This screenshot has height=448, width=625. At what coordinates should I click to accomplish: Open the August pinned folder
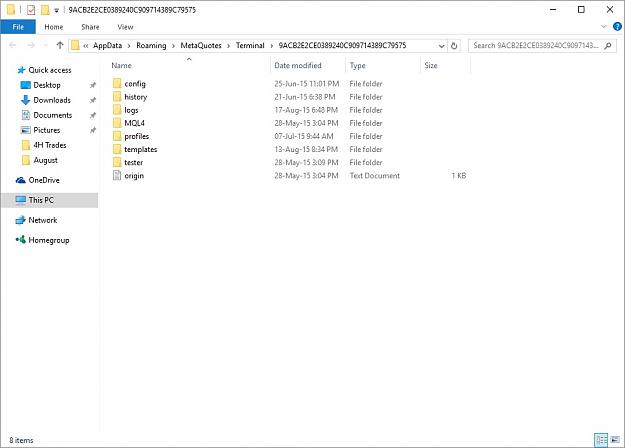[x=45, y=160]
